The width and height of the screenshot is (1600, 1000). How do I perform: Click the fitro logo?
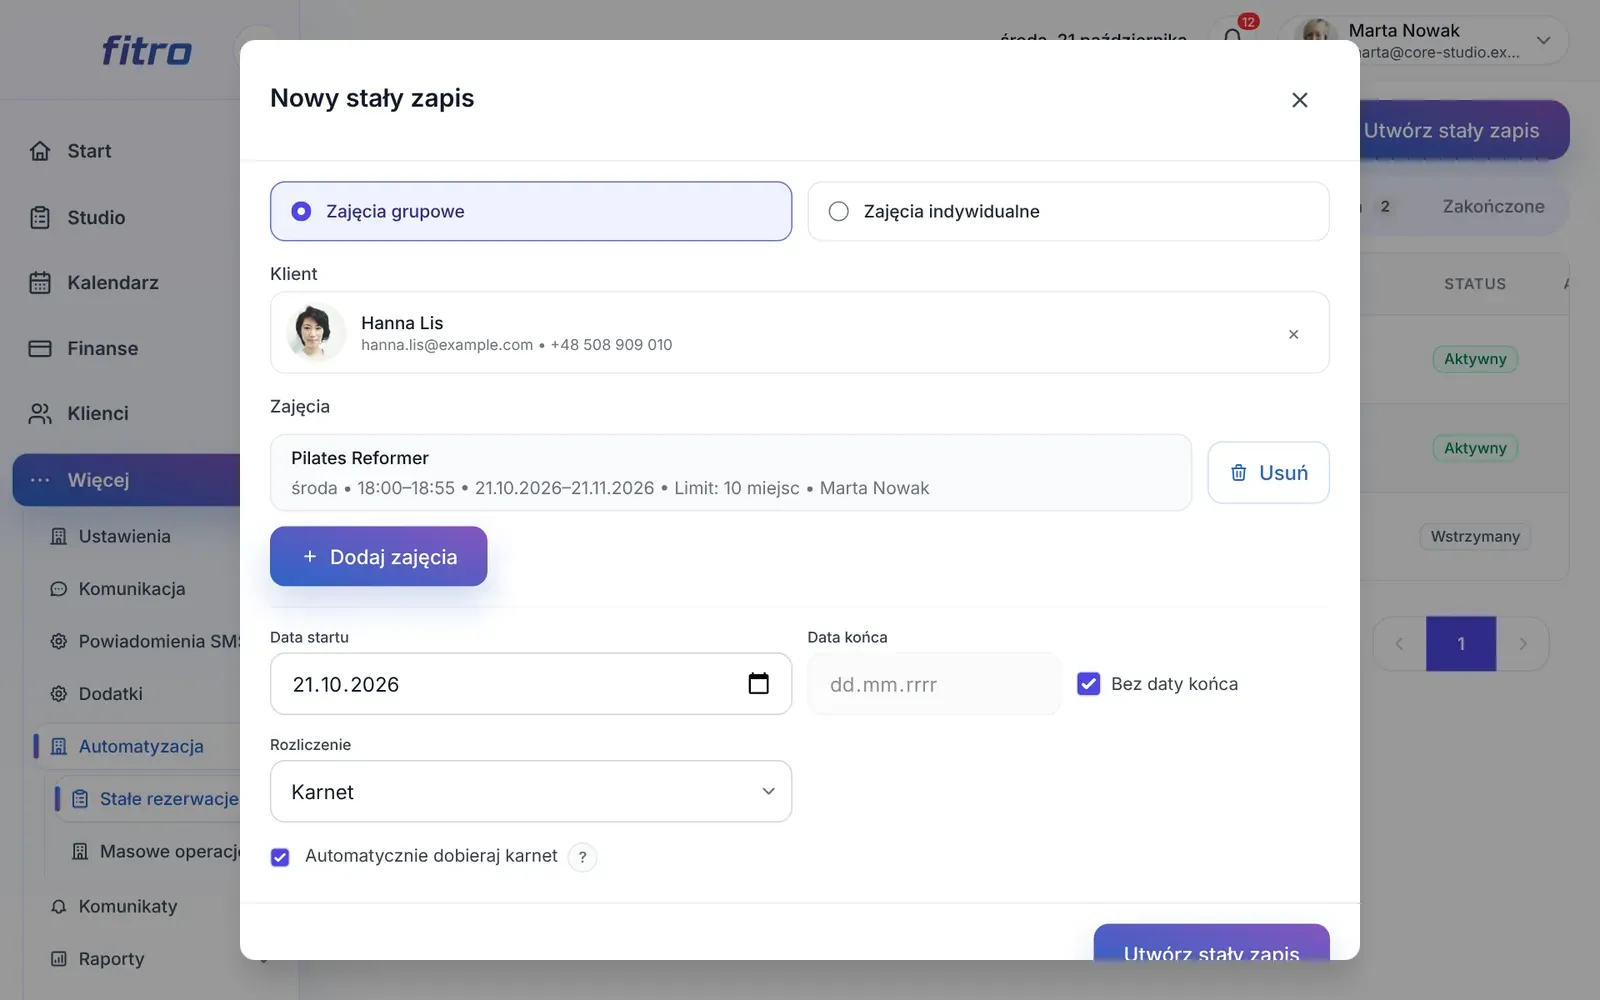coord(146,50)
